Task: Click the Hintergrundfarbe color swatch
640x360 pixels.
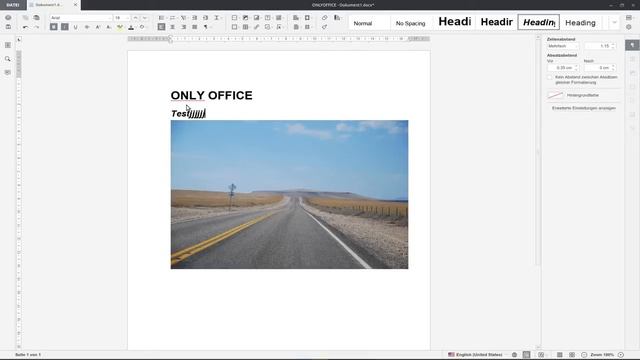Action: [555, 95]
